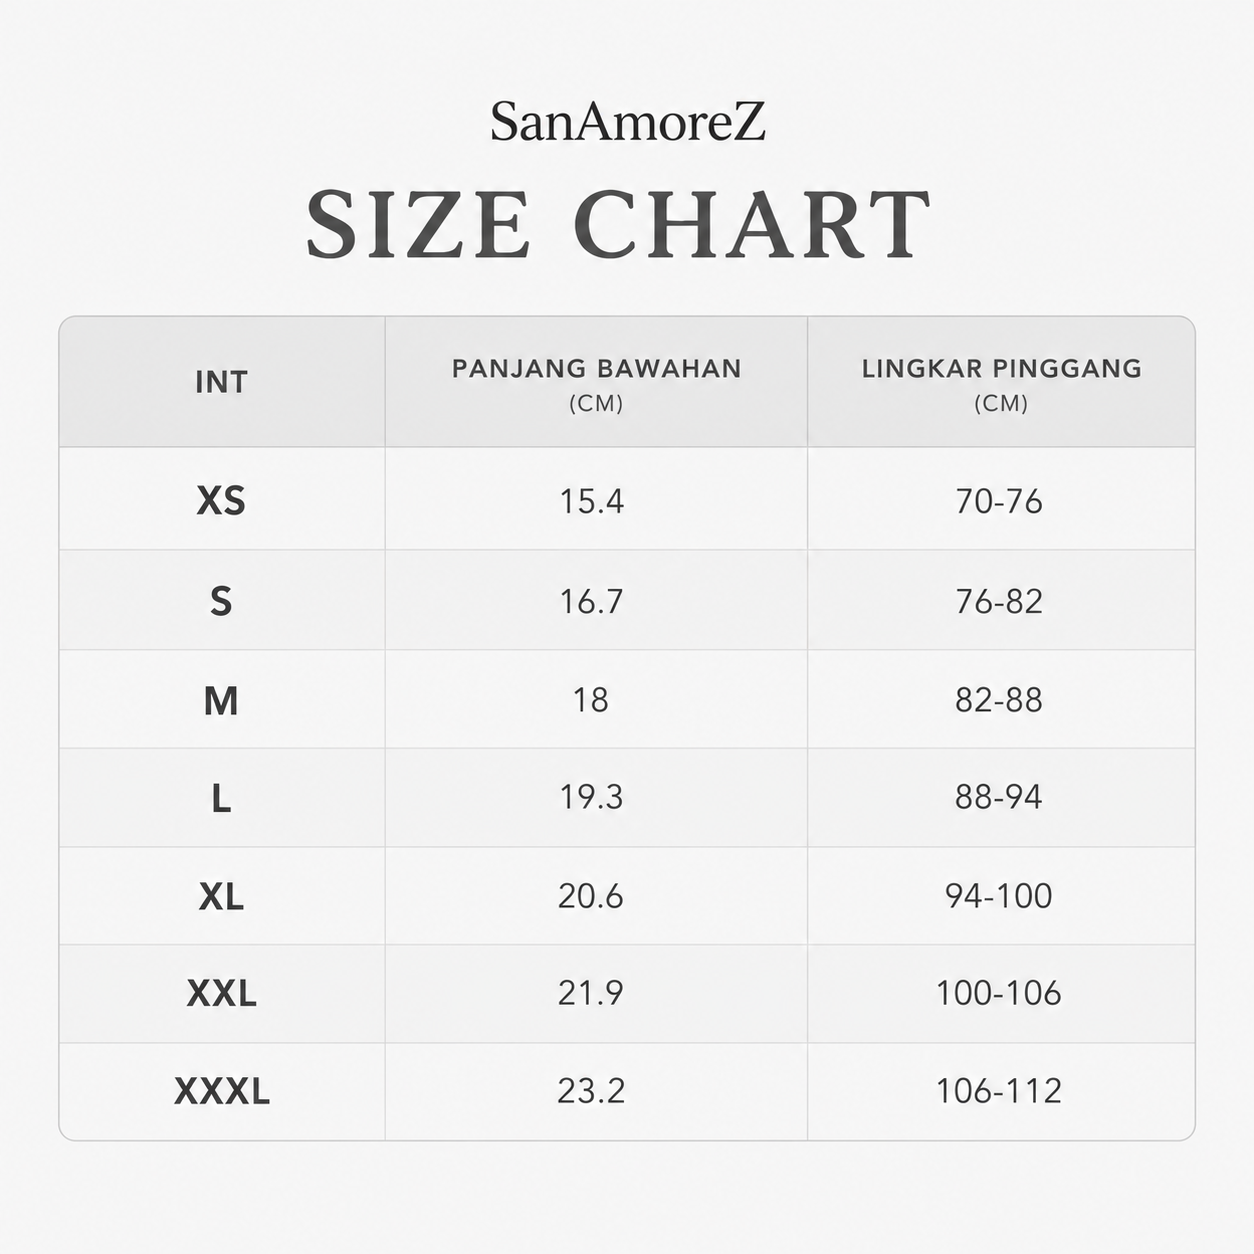Click the M size row label
Screen dimensions: 1254x1254
[221, 701]
